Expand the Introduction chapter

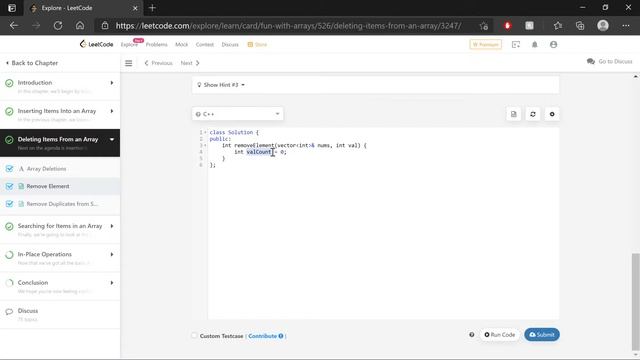[x=112, y=83]
